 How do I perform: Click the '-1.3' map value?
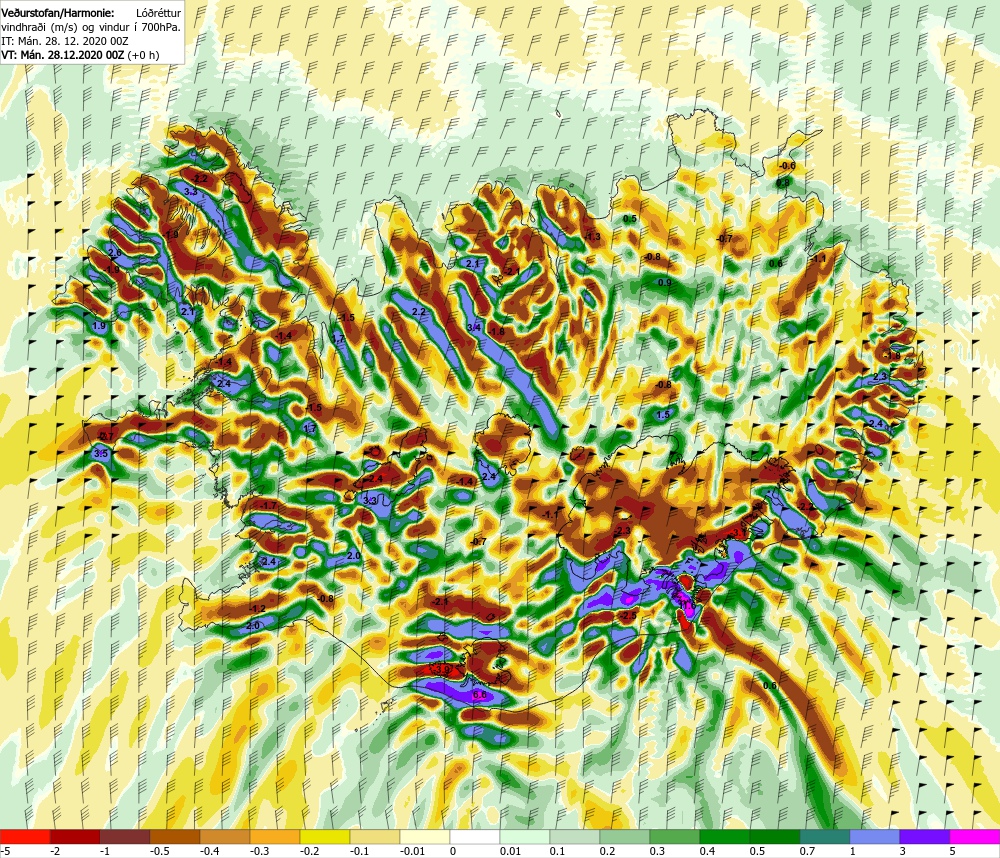pos(592,237)
